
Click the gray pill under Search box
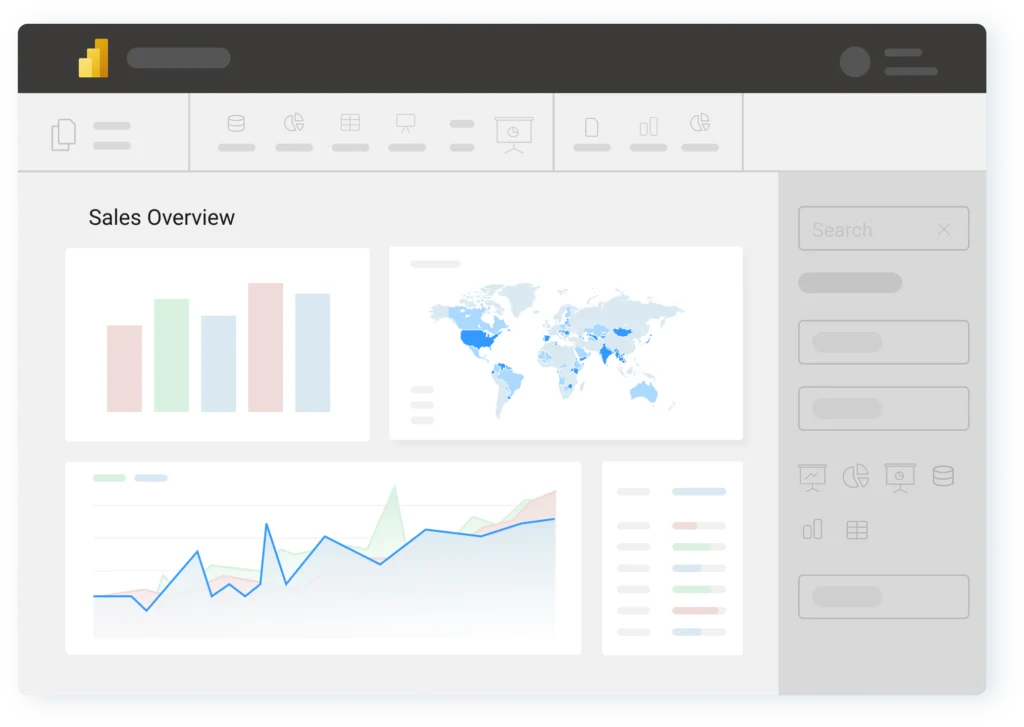point(850,283)
